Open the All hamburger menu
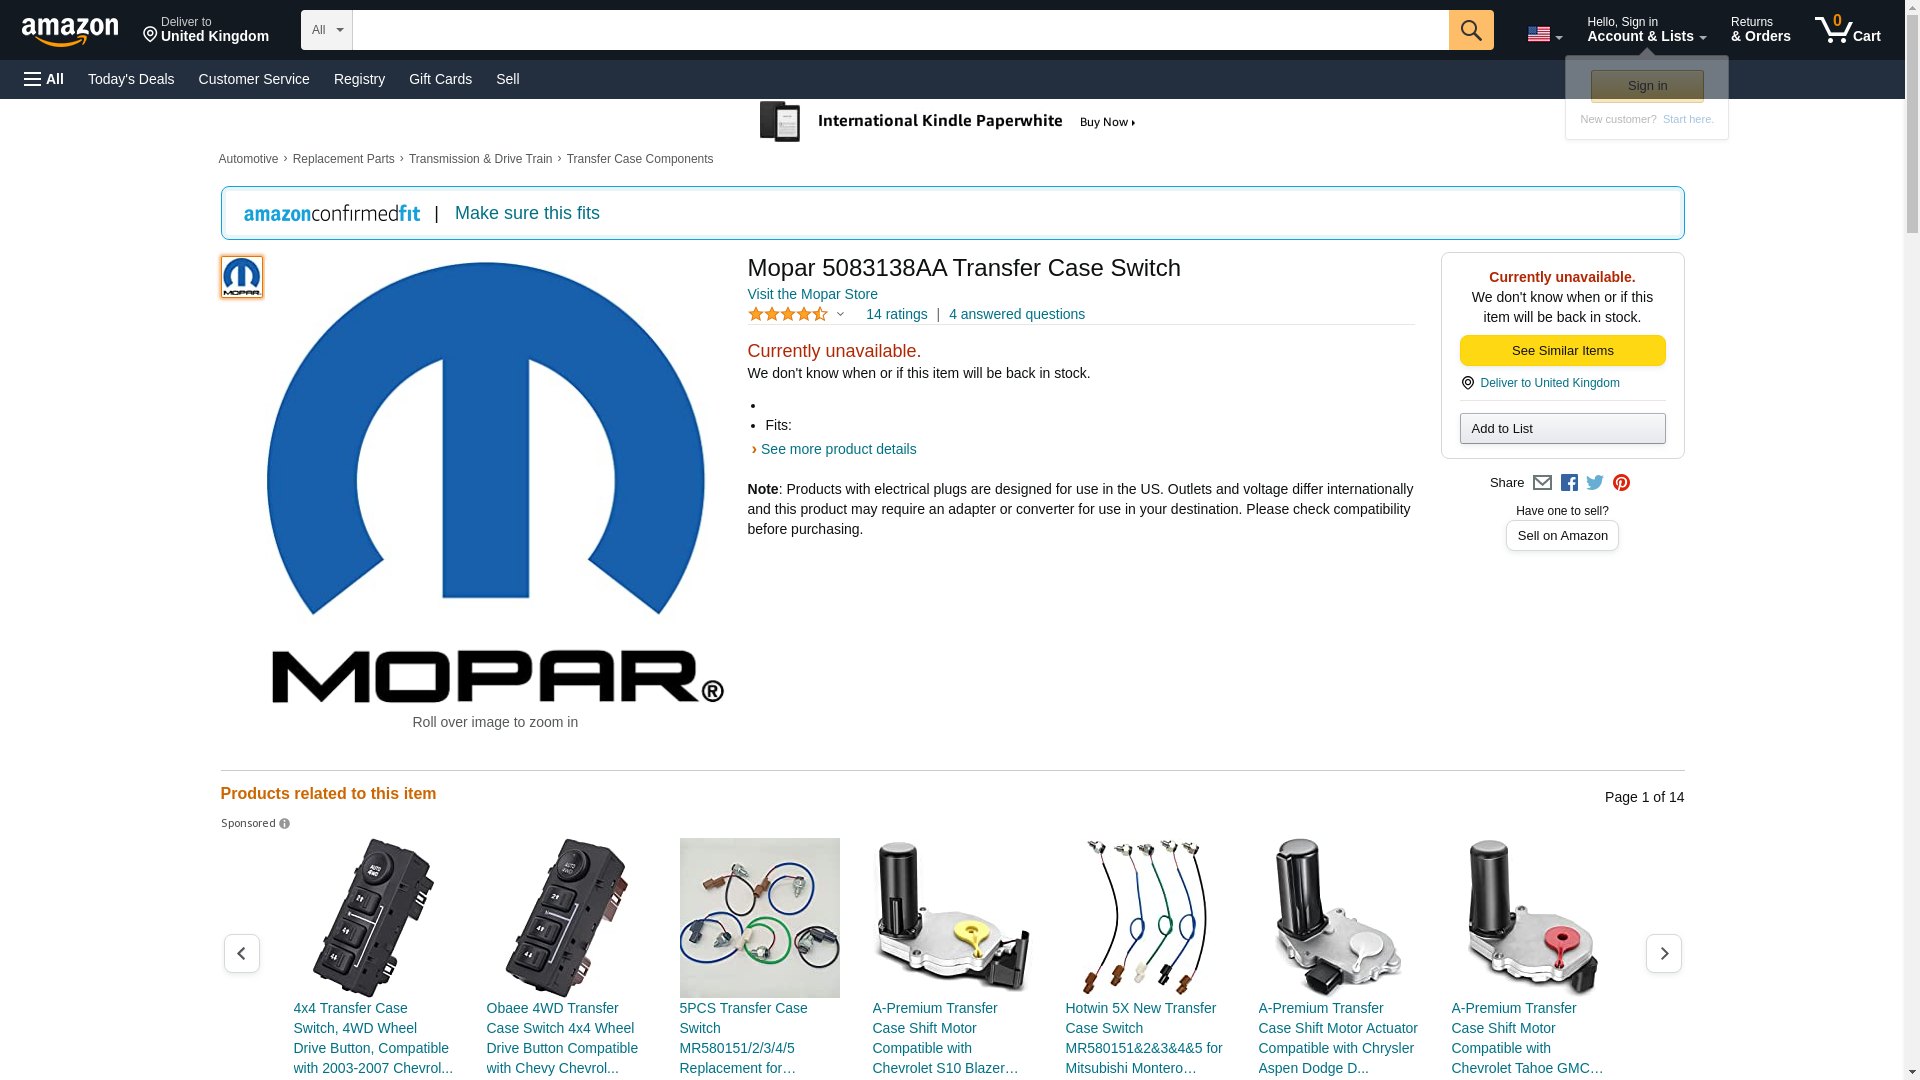1920x1080 pixels. coord(44,79)
